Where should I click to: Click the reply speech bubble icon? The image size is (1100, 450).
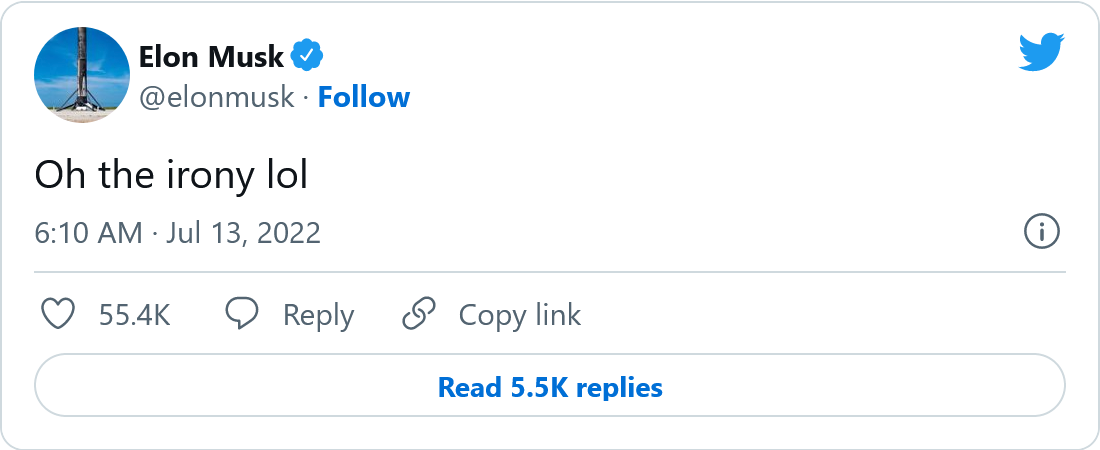pos(242,315)
